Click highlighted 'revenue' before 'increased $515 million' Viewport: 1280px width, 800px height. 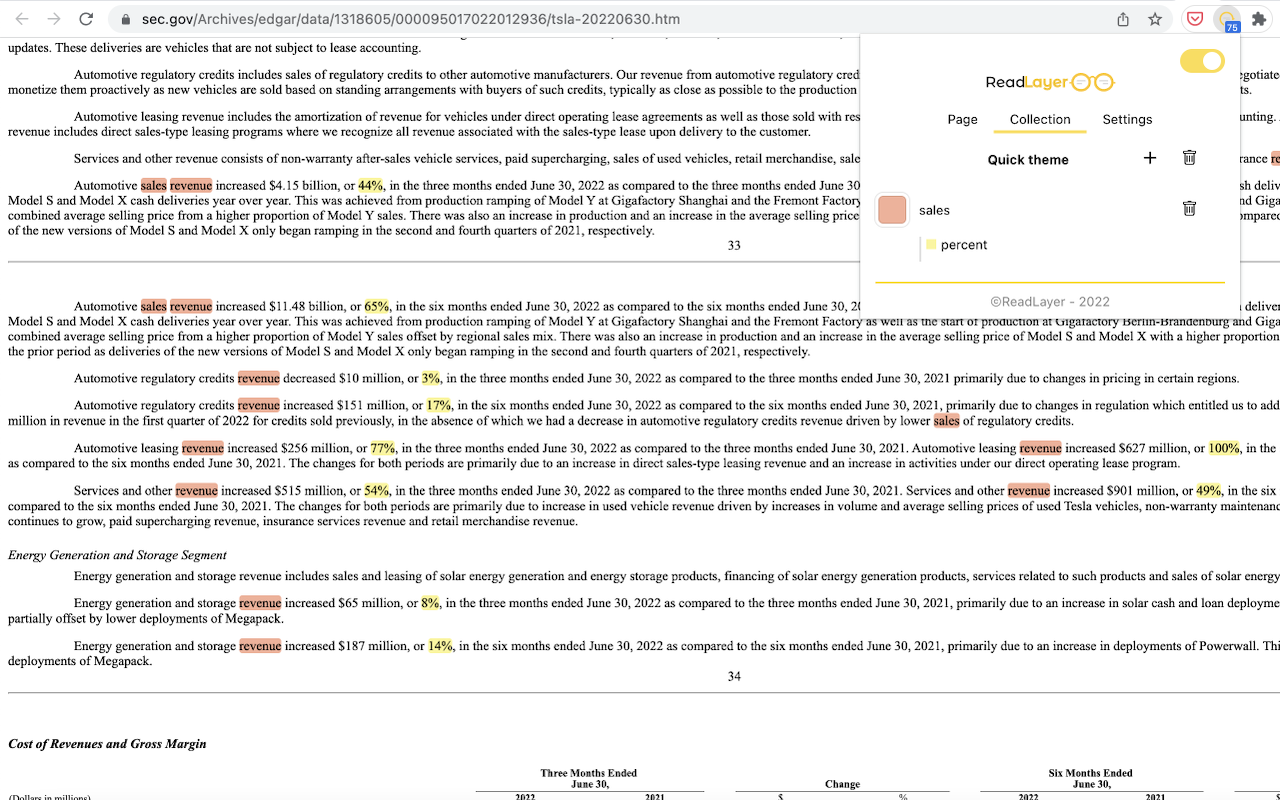pos(196,491)
